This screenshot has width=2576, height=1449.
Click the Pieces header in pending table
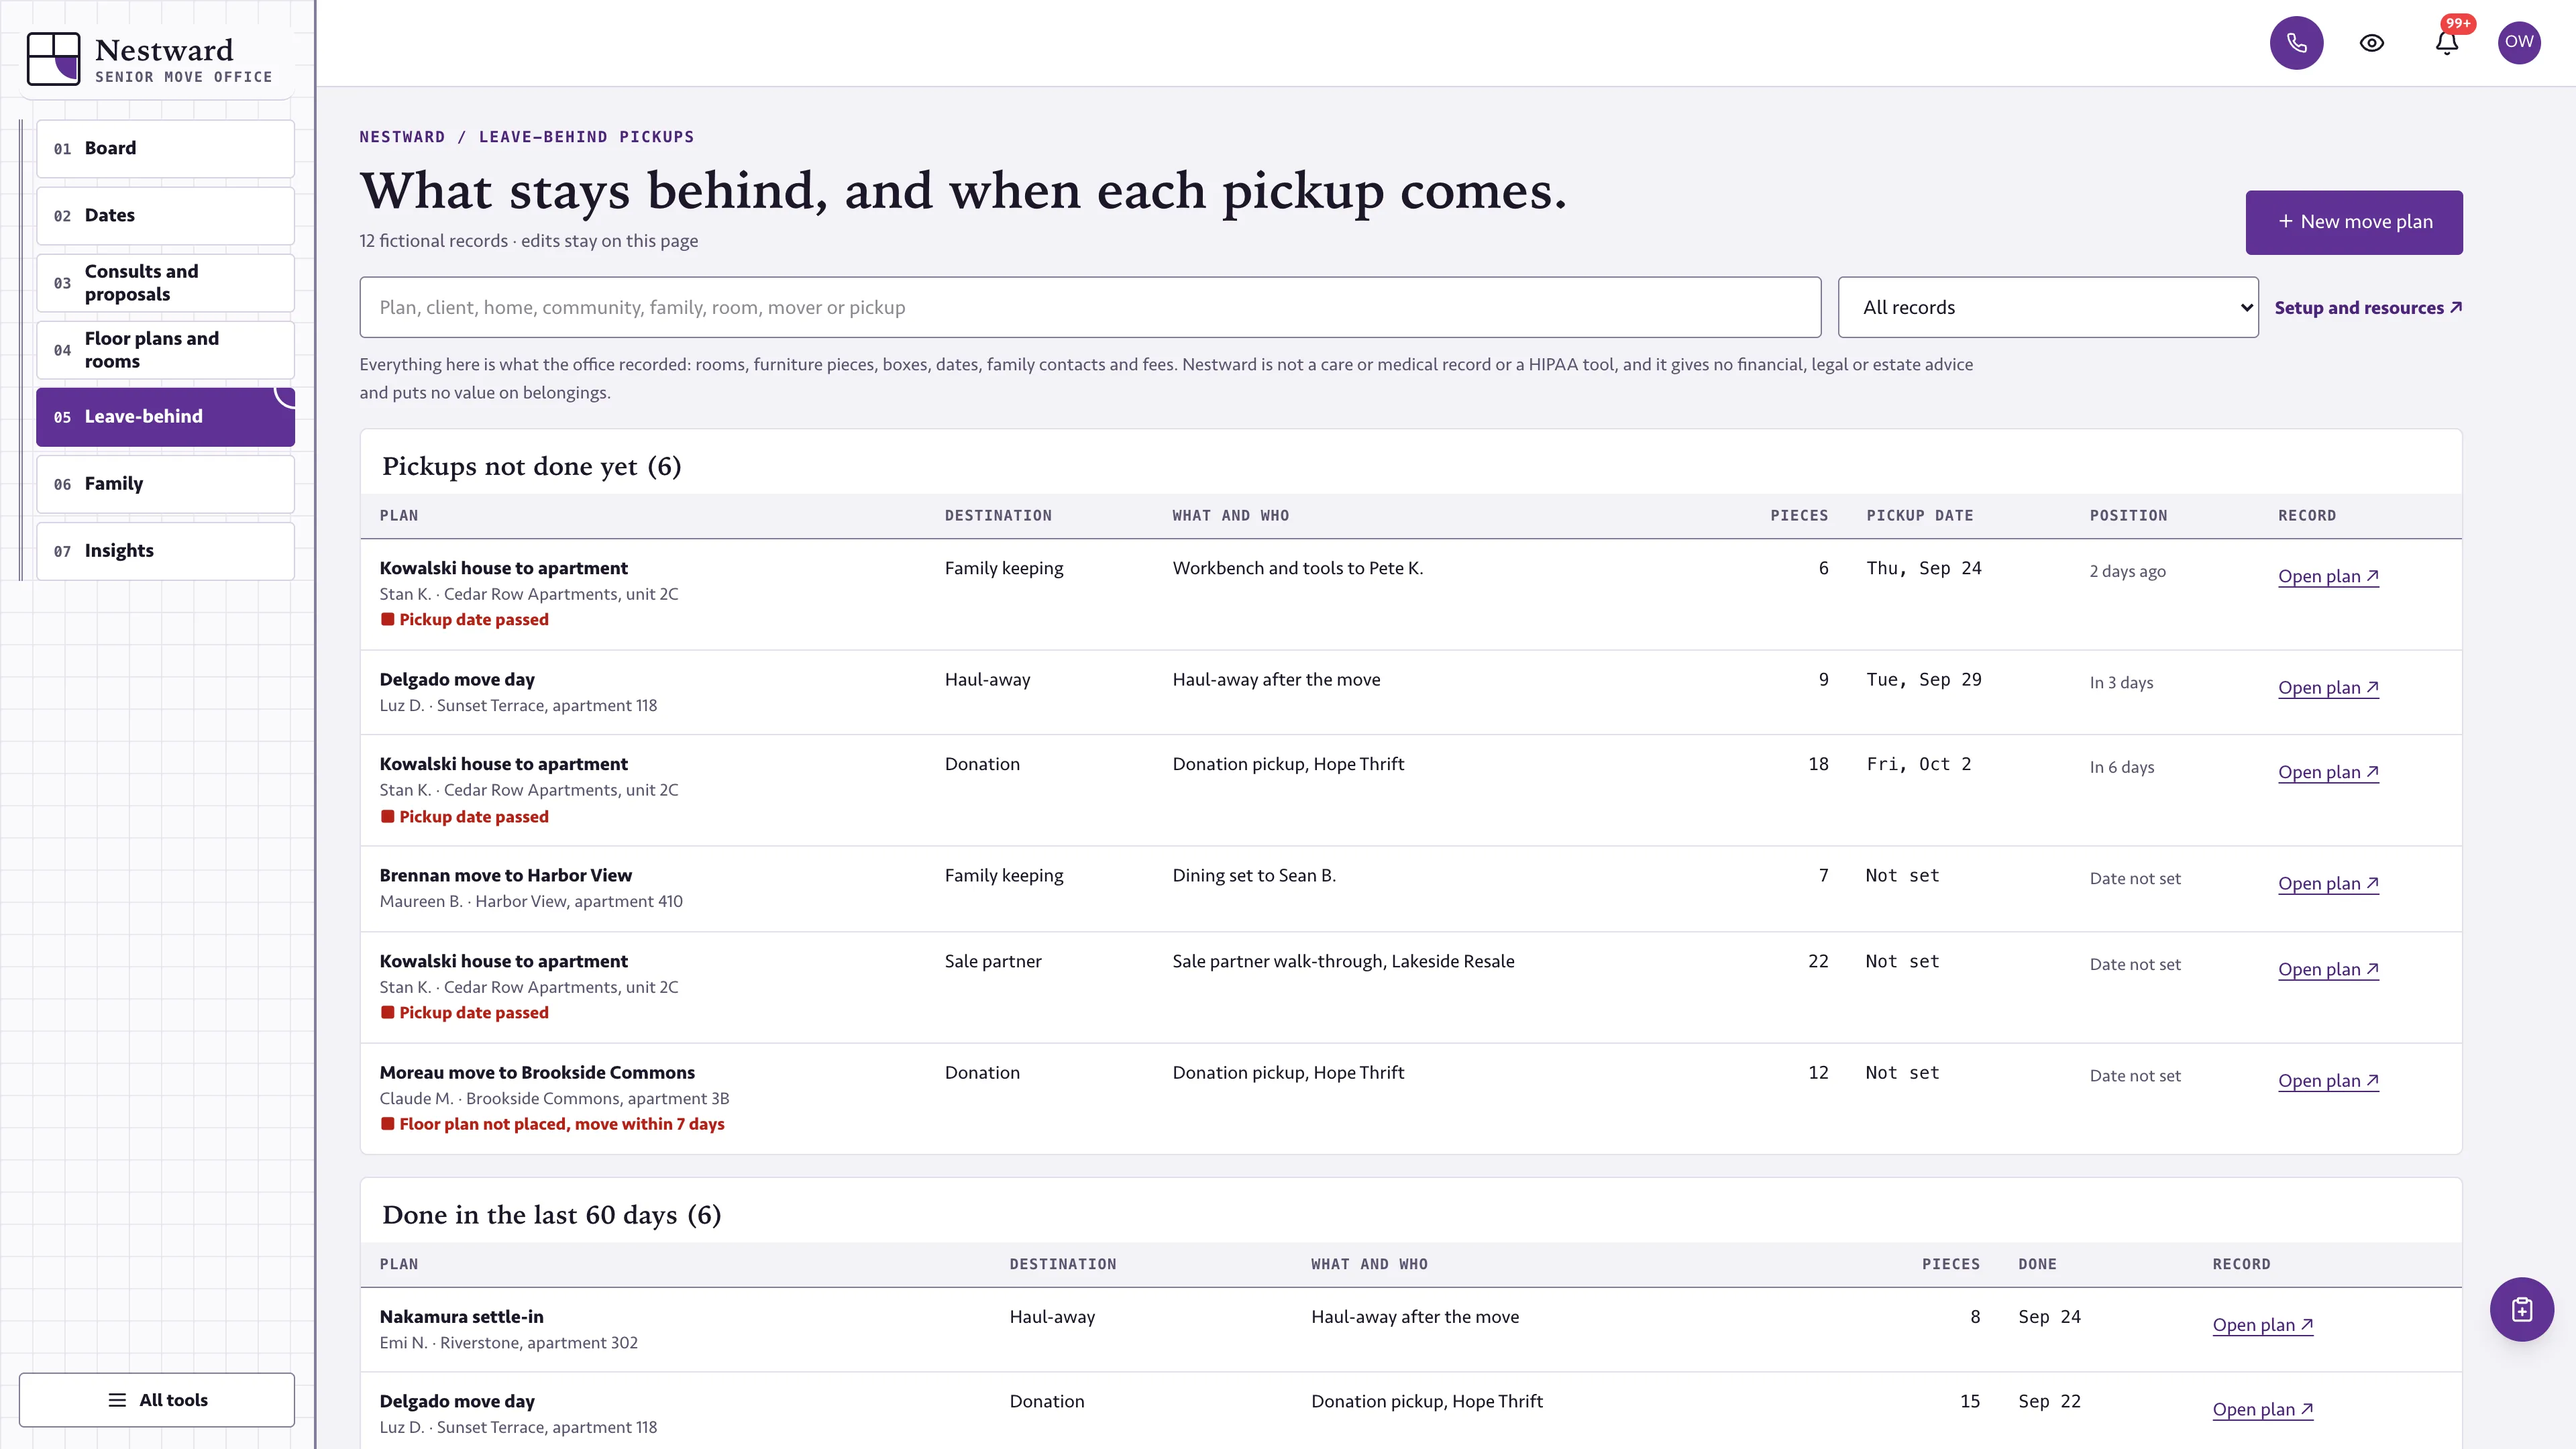pyautogui.click(x=1798, y=516)
